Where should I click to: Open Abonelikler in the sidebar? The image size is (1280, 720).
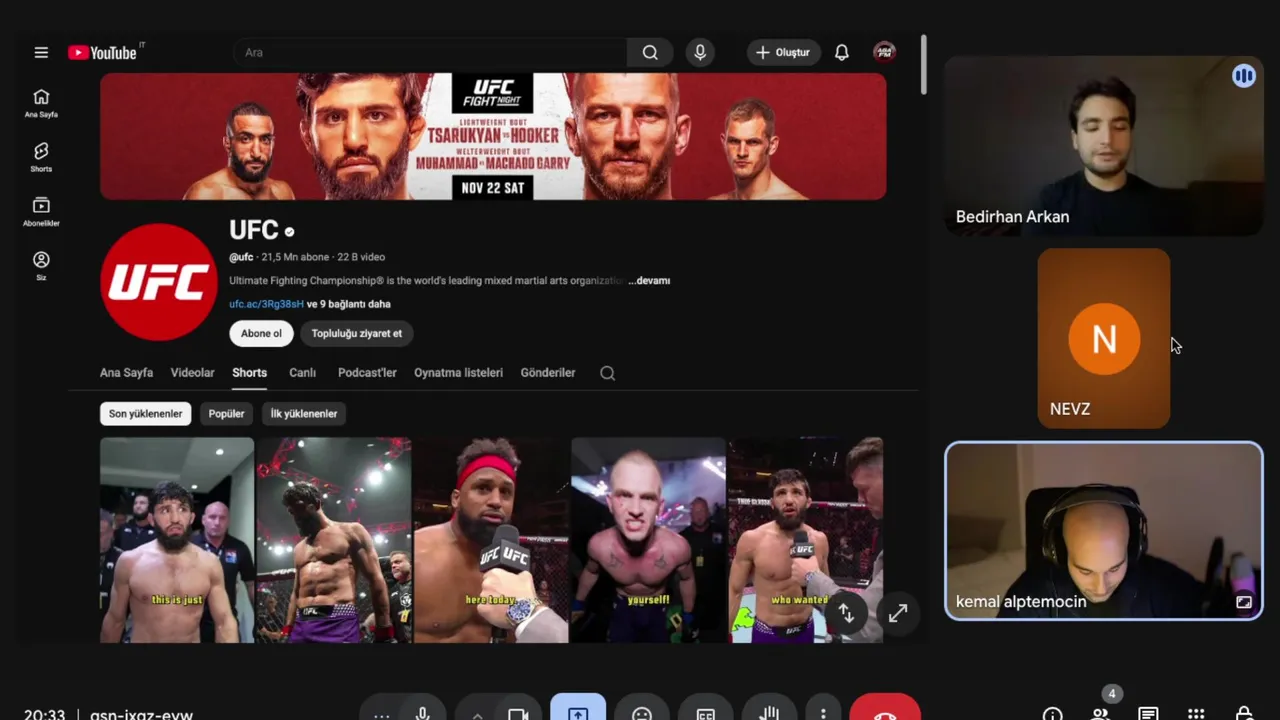41,211
